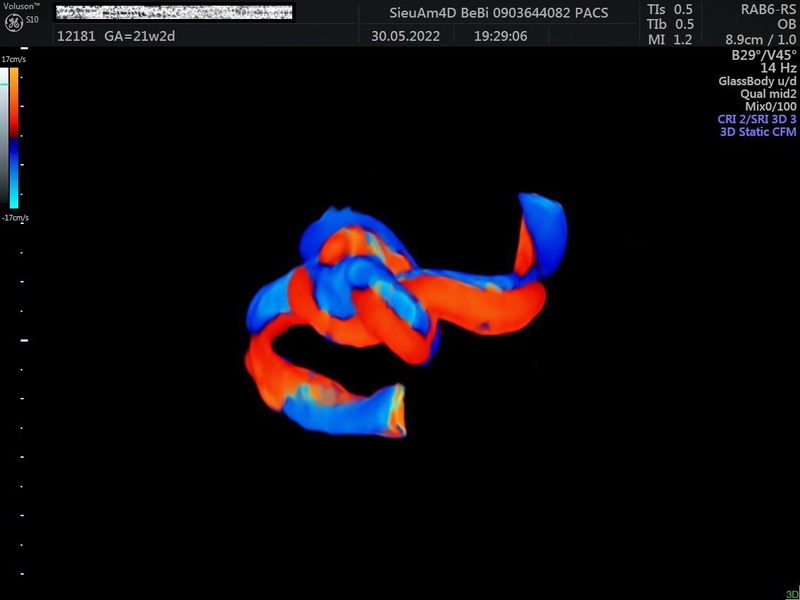Click the knotted umbilical cord 3D rendering
Screen dimensions: 800x600
[400, 310]
